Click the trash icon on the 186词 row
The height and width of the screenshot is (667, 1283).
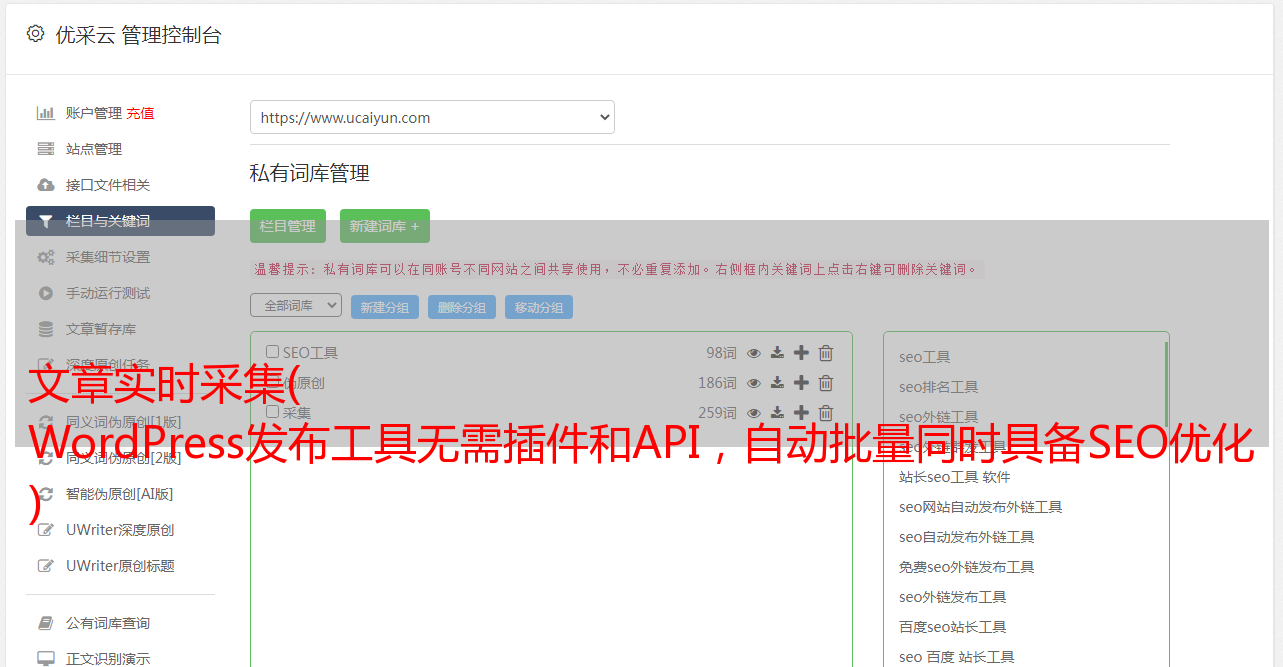tap(826, 383)
